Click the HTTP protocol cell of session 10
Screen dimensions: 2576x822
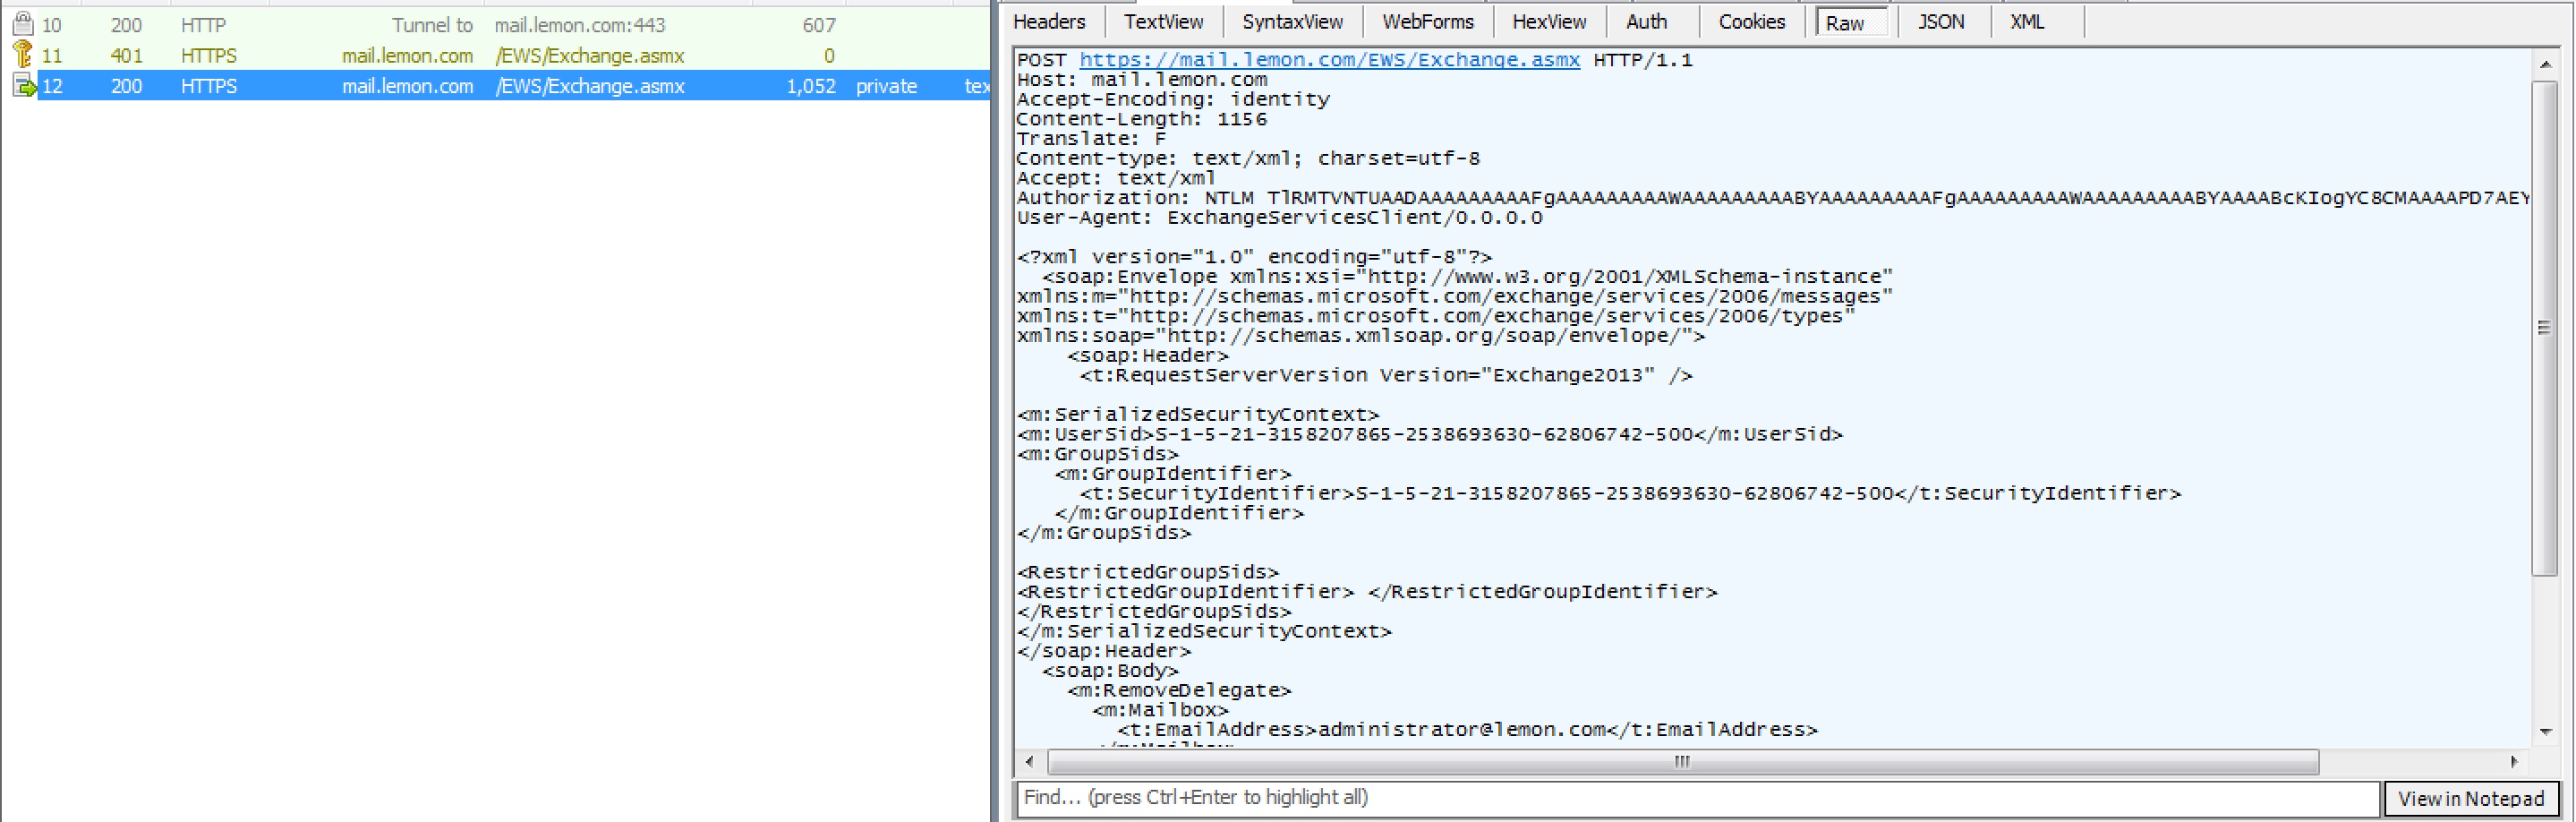point(203,24)
